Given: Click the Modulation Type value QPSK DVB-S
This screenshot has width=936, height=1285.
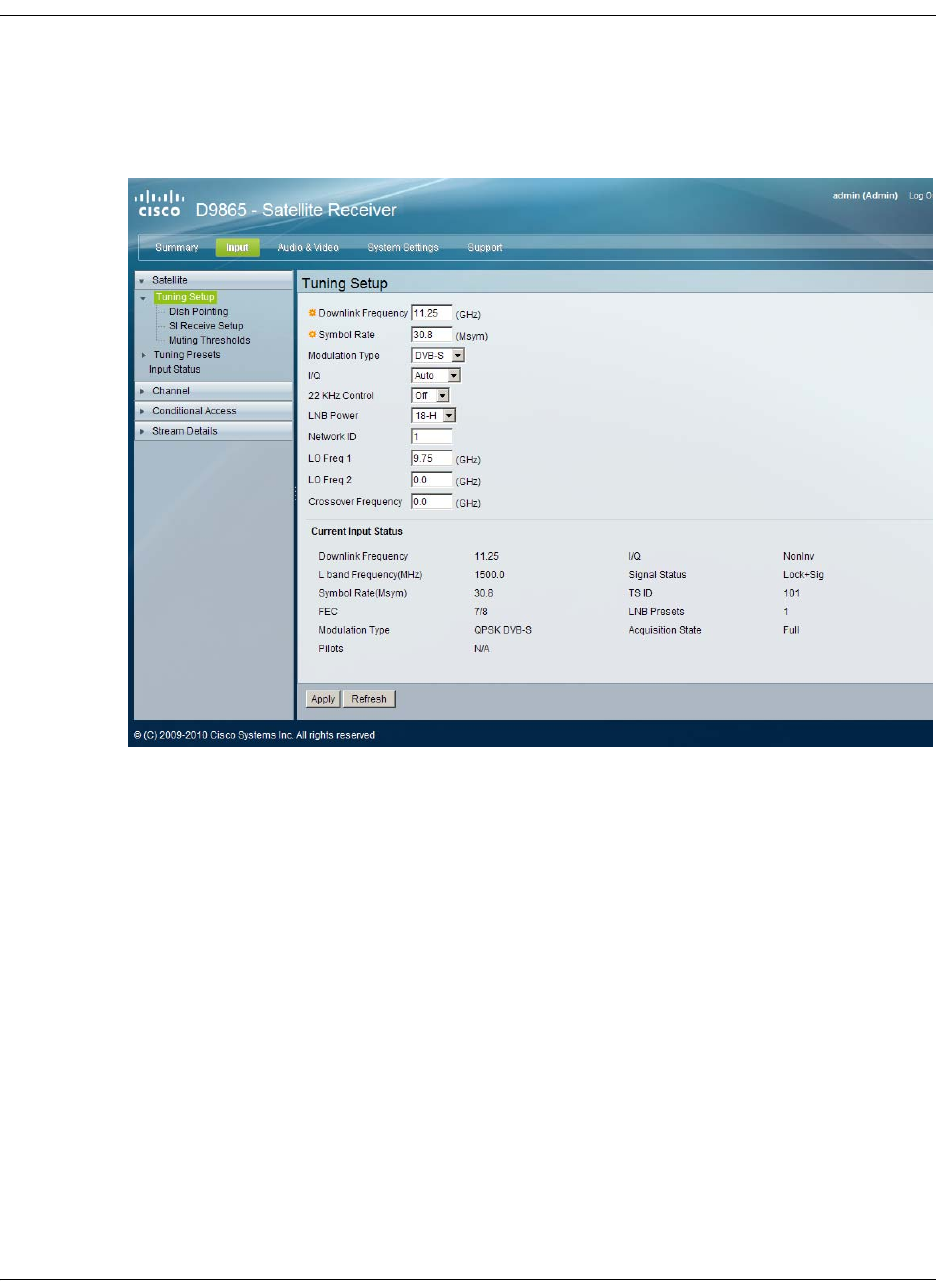Looking at the screenshot, I should (502, 631).
